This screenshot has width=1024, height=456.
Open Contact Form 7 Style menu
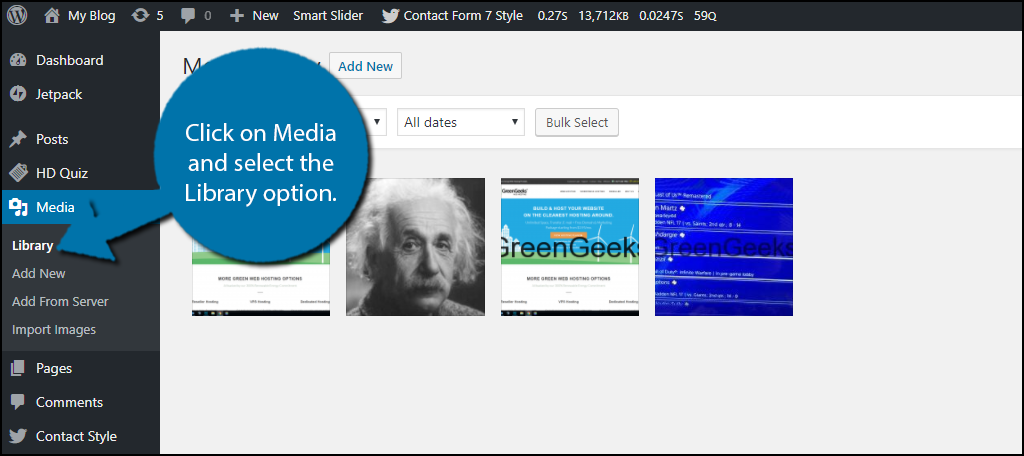click(463, 16)
